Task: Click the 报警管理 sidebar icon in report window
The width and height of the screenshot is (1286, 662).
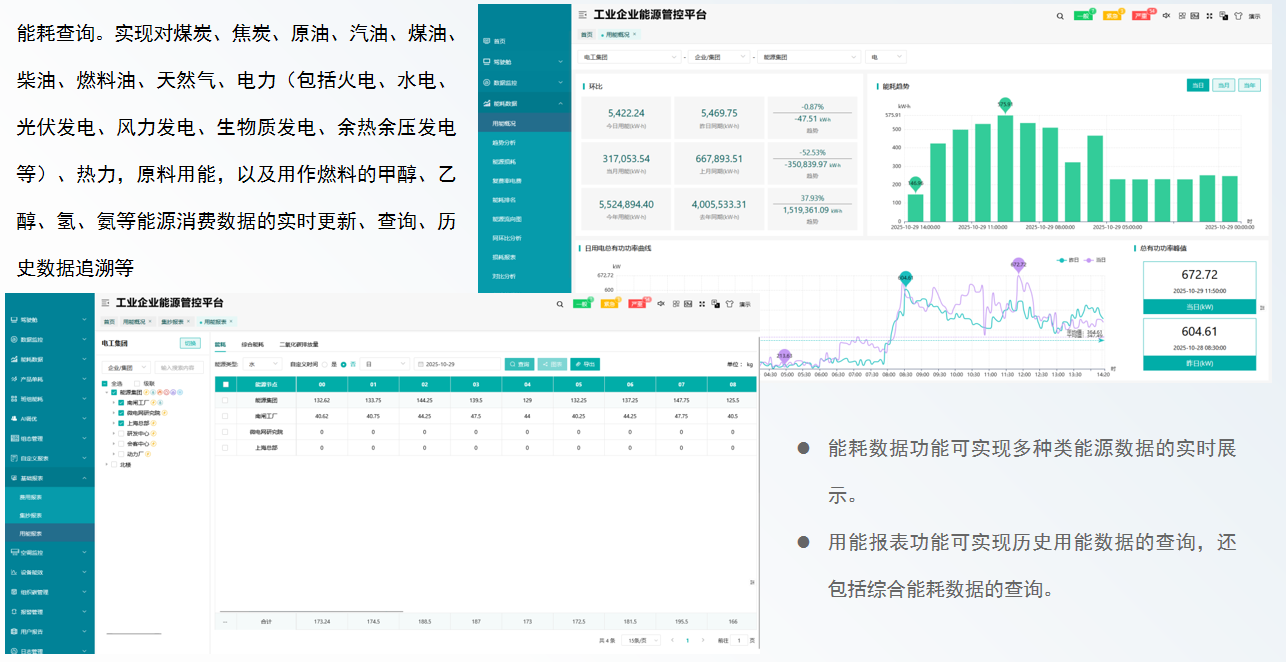Action: pyautogui.click(x=13, y=611)
